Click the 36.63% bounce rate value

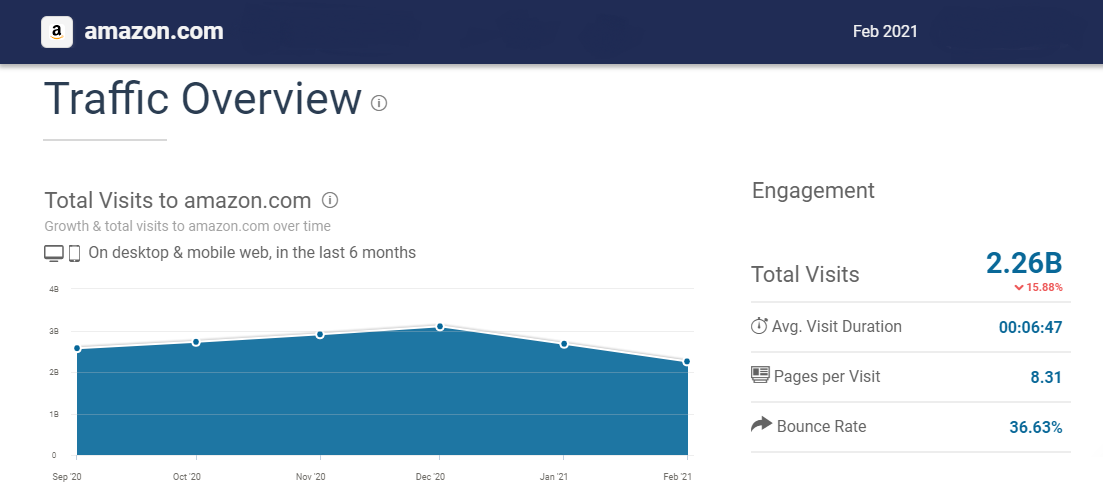pyautogui.click(x=1035, y=427)
